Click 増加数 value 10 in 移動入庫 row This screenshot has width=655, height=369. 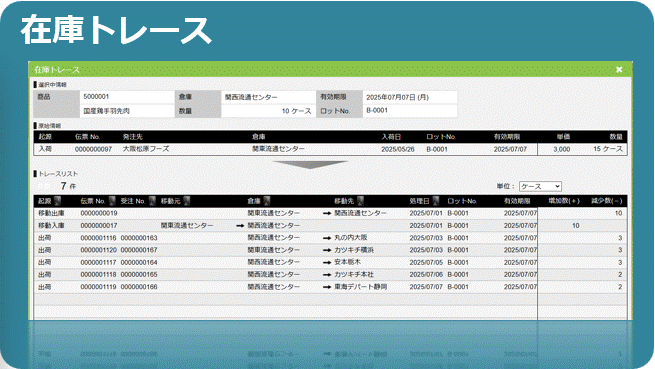click(576, 226)
